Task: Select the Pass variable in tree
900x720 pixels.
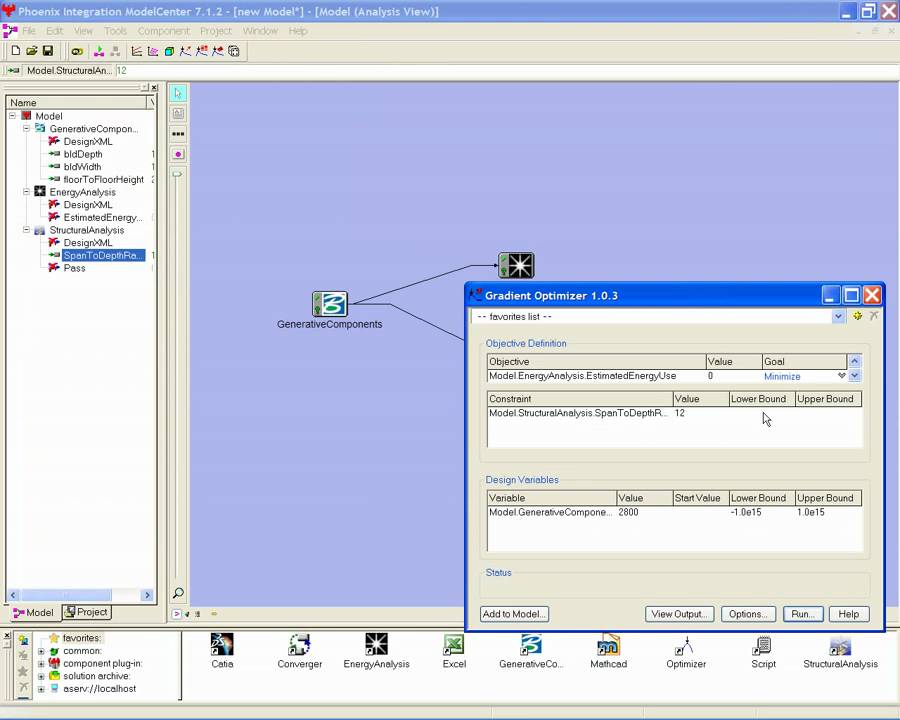Action: coord(74,268)
